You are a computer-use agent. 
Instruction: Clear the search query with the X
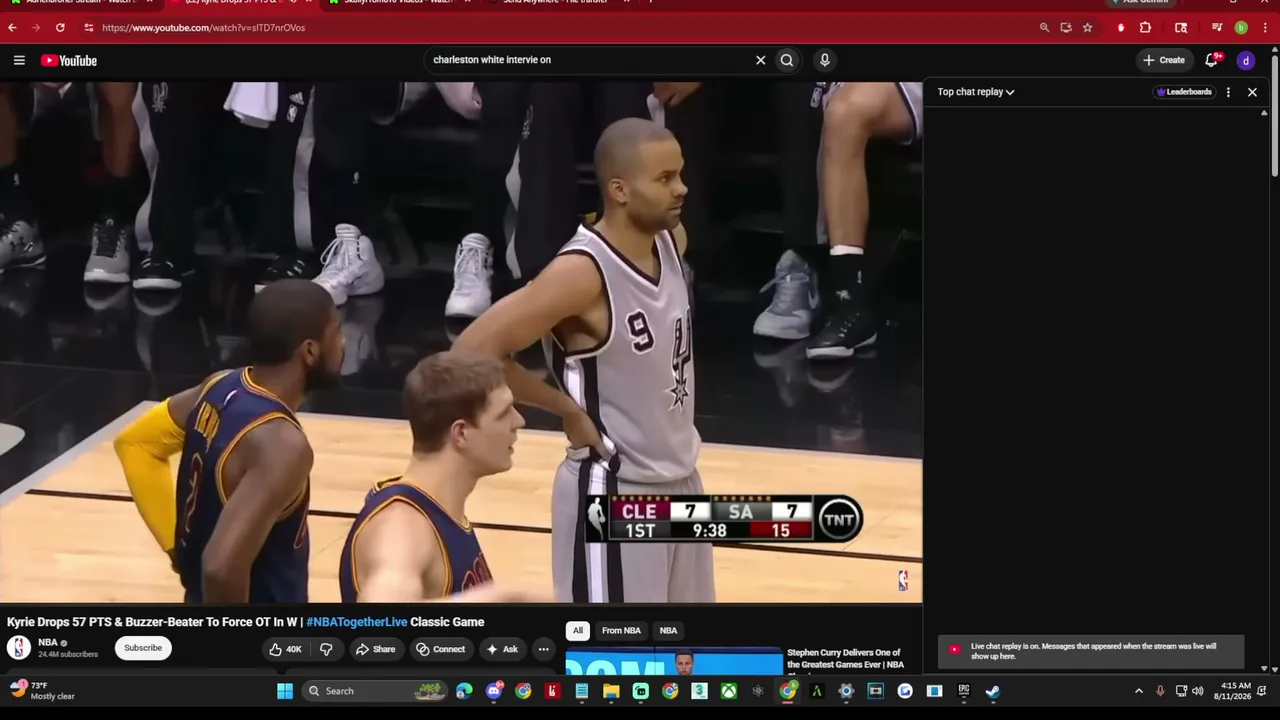pos(760,60)
